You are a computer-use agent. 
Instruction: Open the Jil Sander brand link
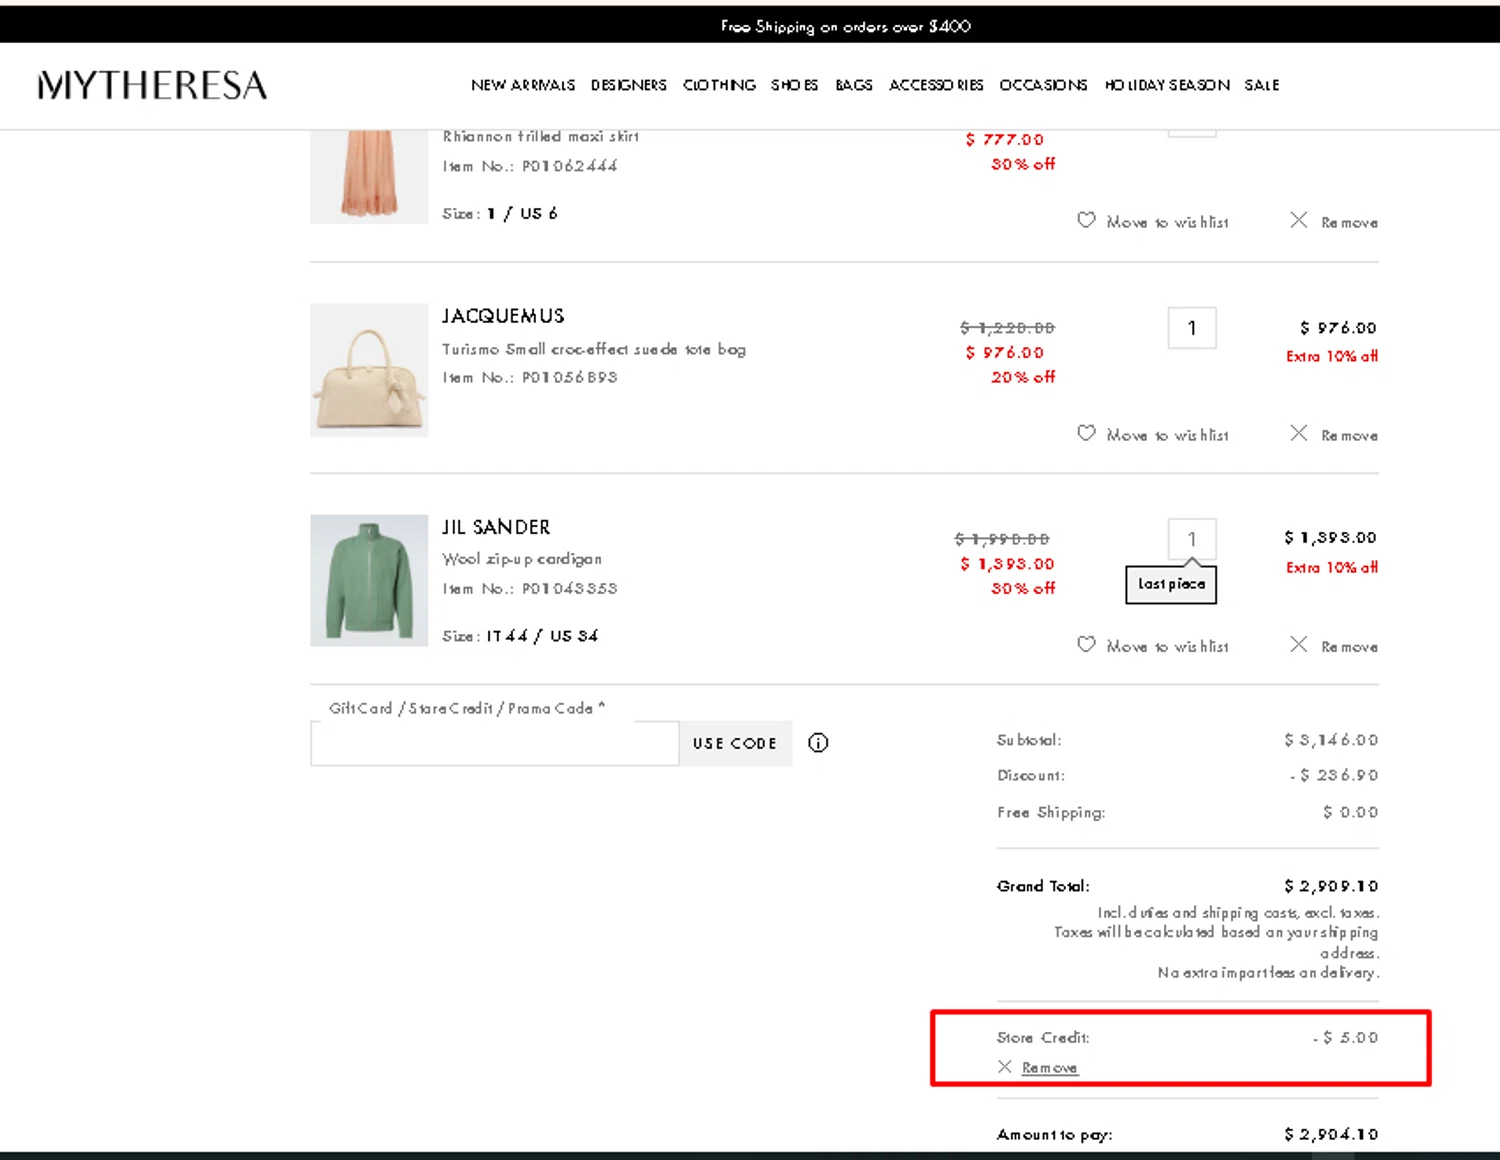point(496,527)
